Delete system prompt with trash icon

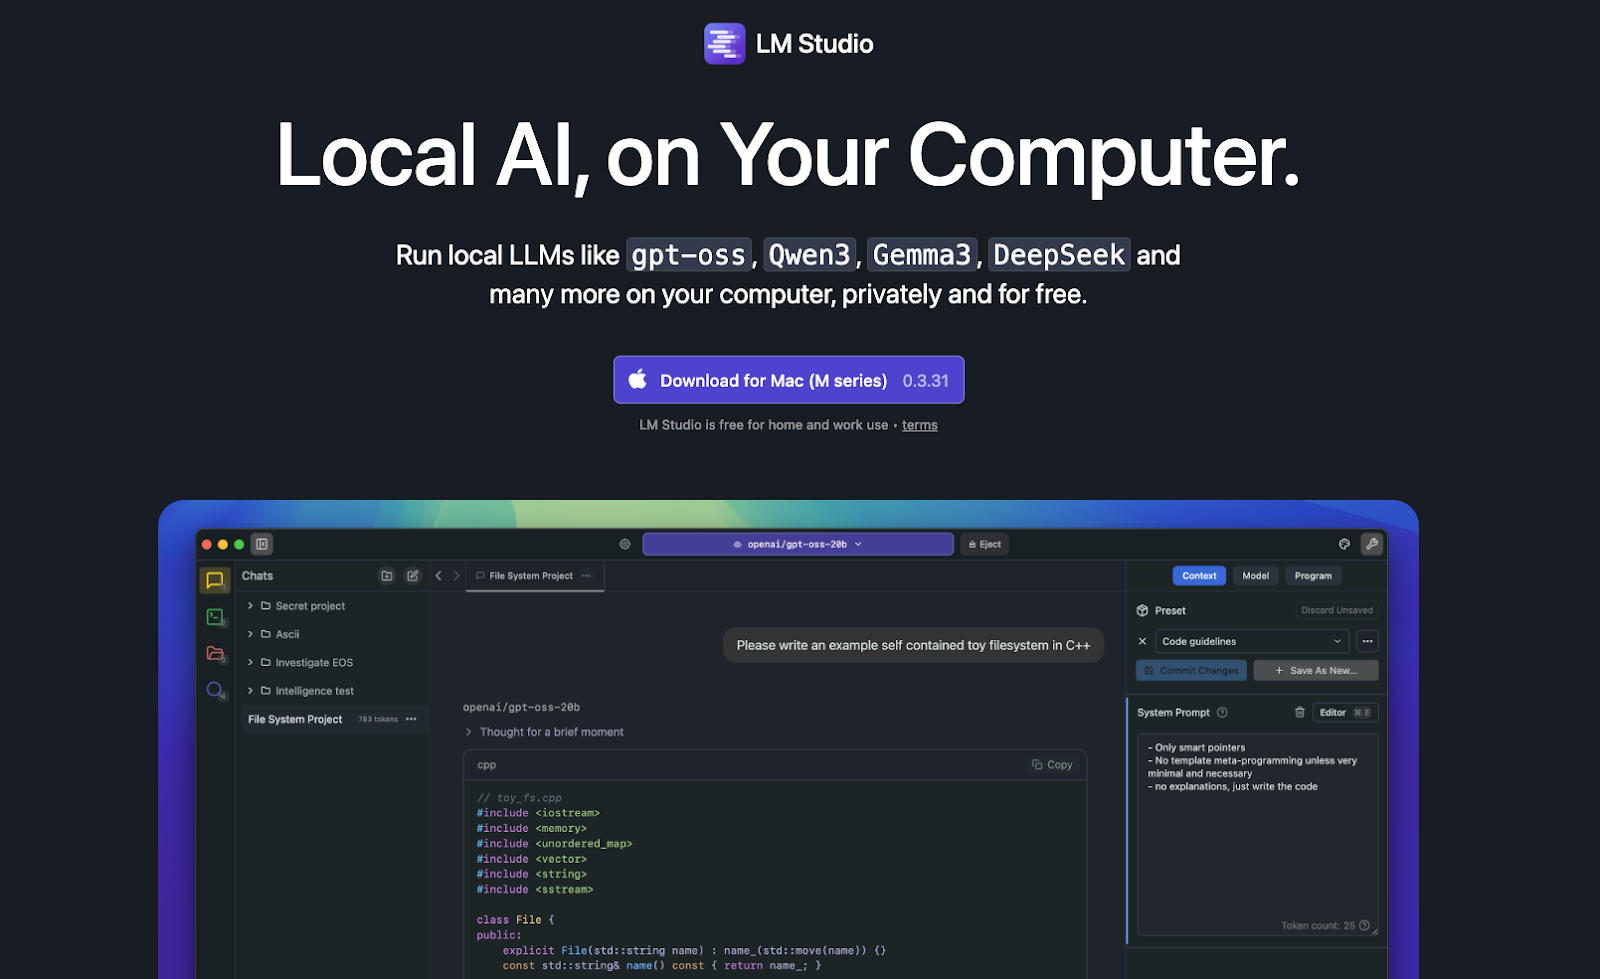pos(1300,713)
